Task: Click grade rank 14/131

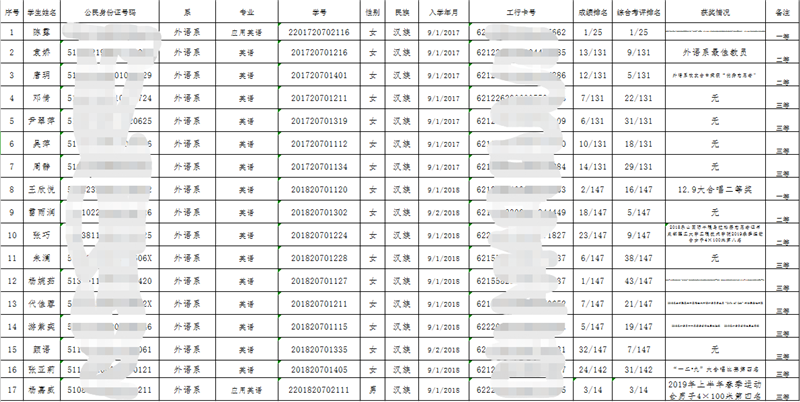Action: click(592, 167)
